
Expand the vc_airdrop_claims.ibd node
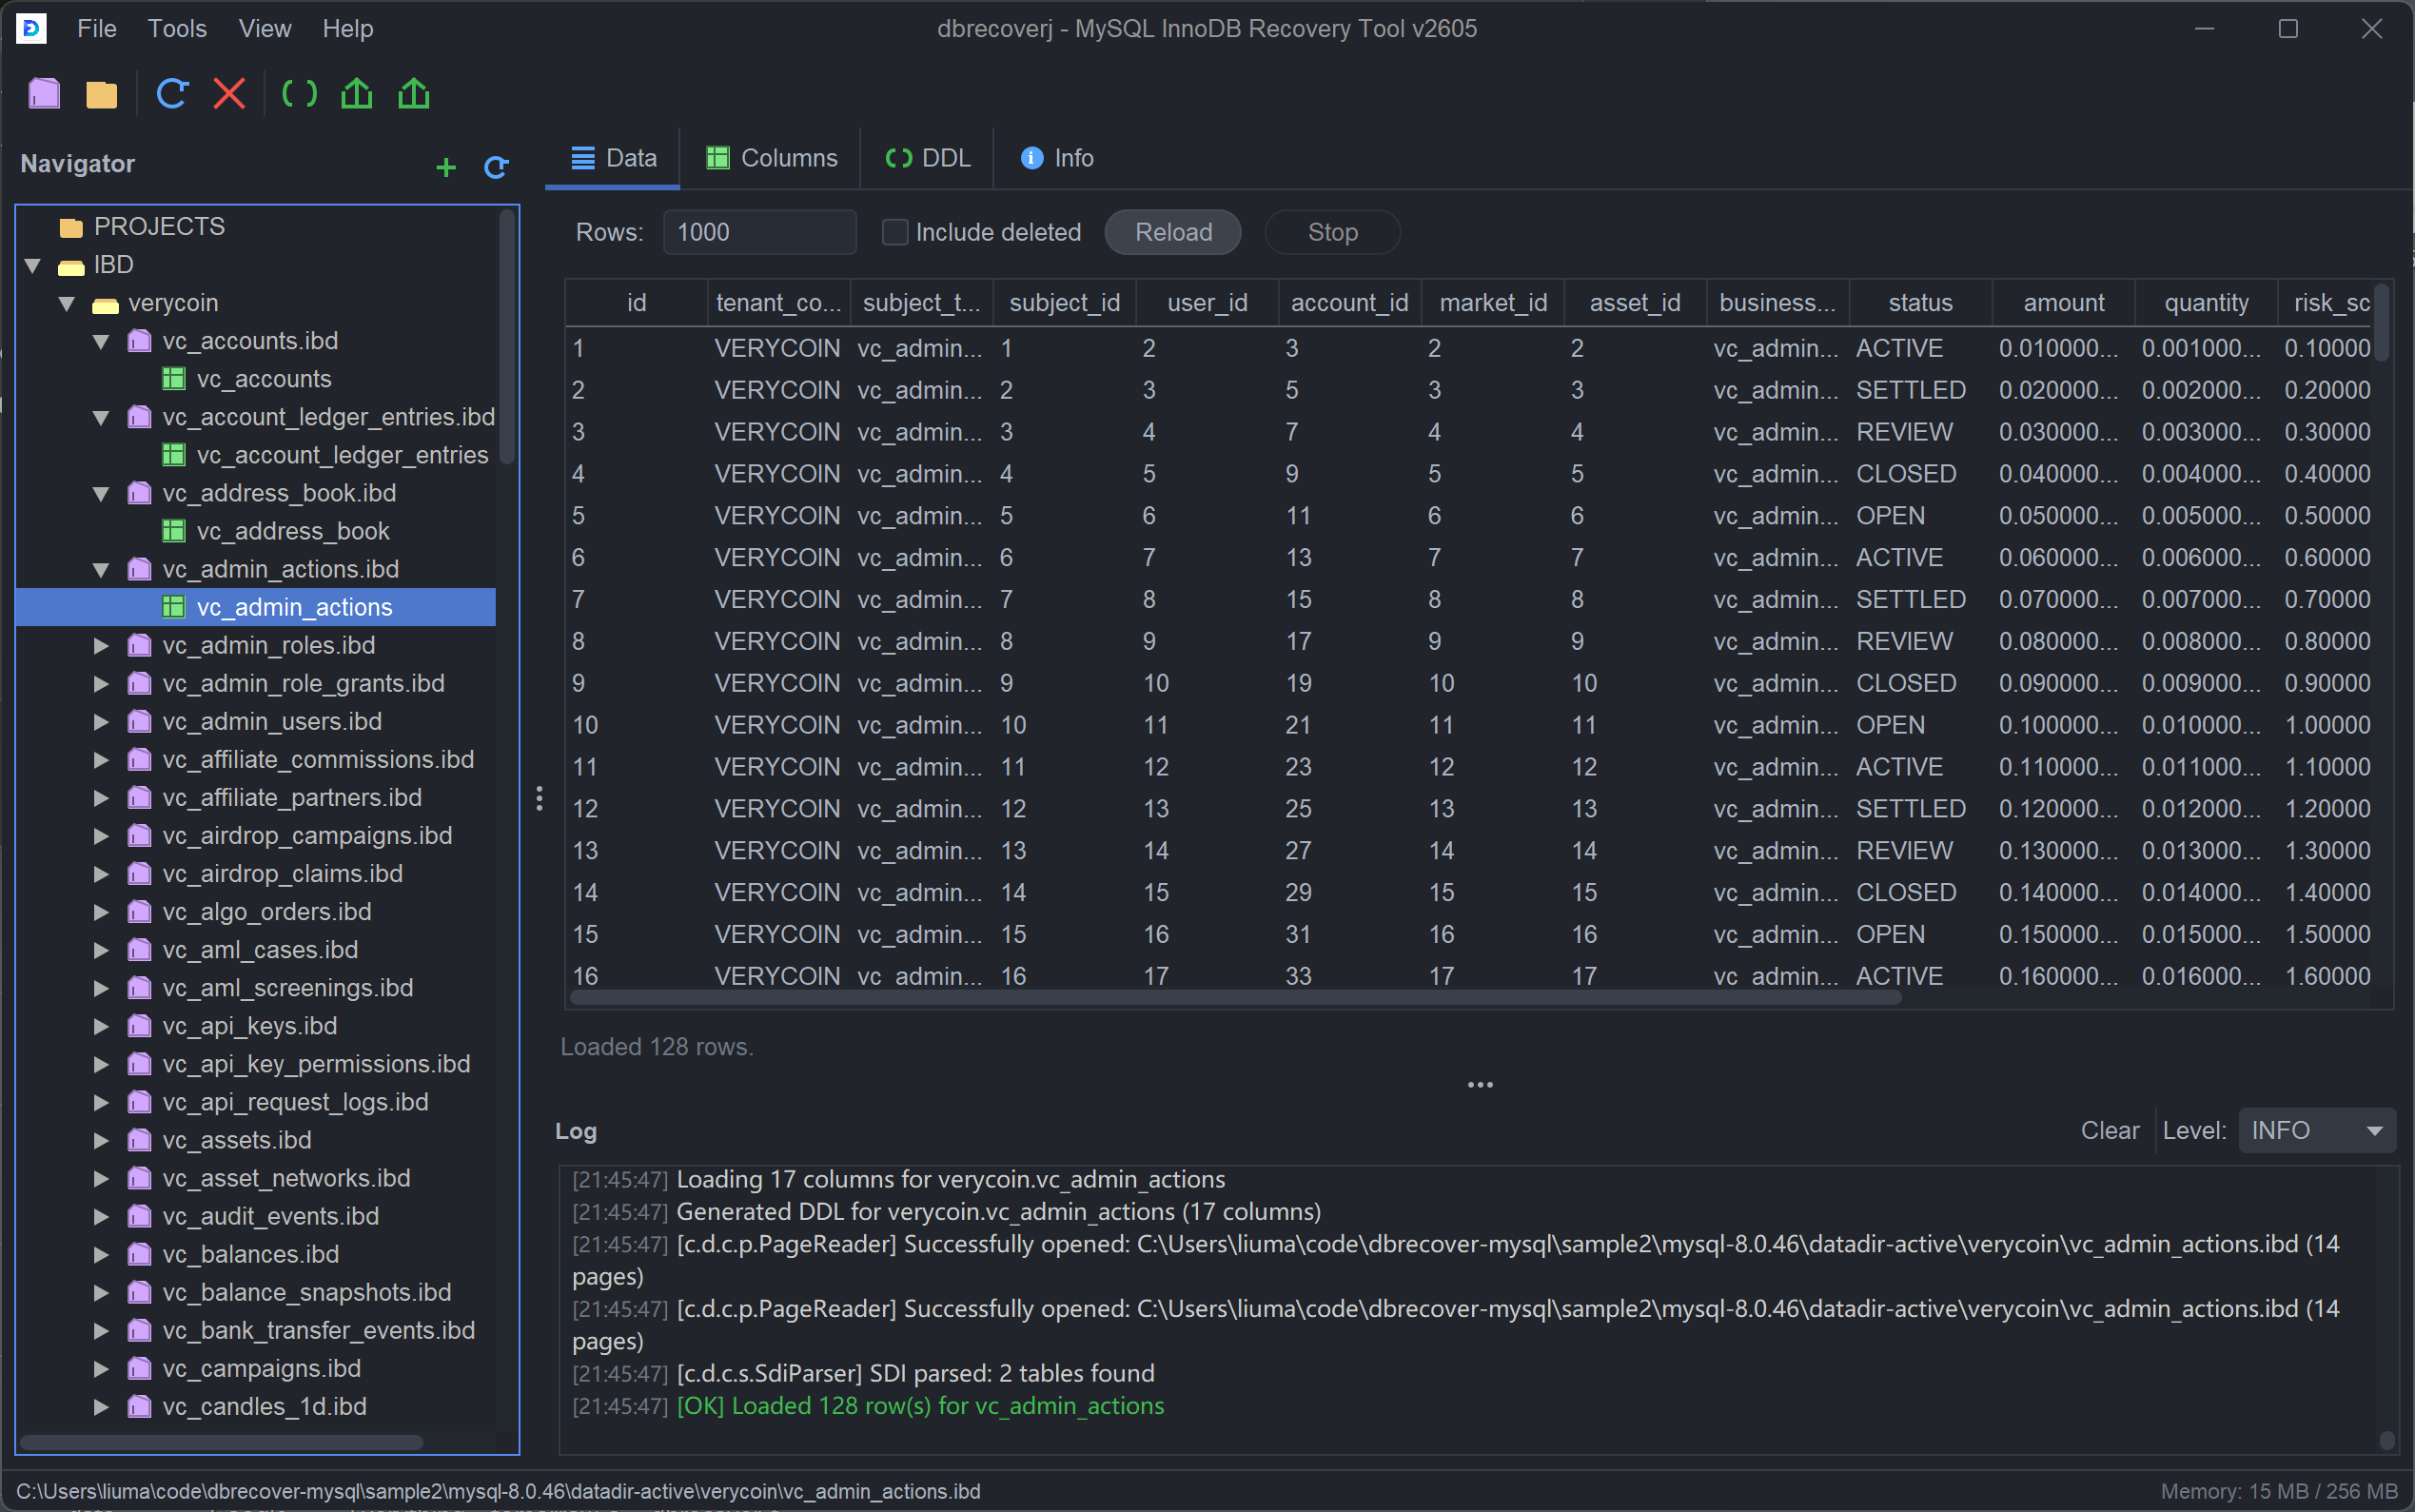click(x=101, y=873)
